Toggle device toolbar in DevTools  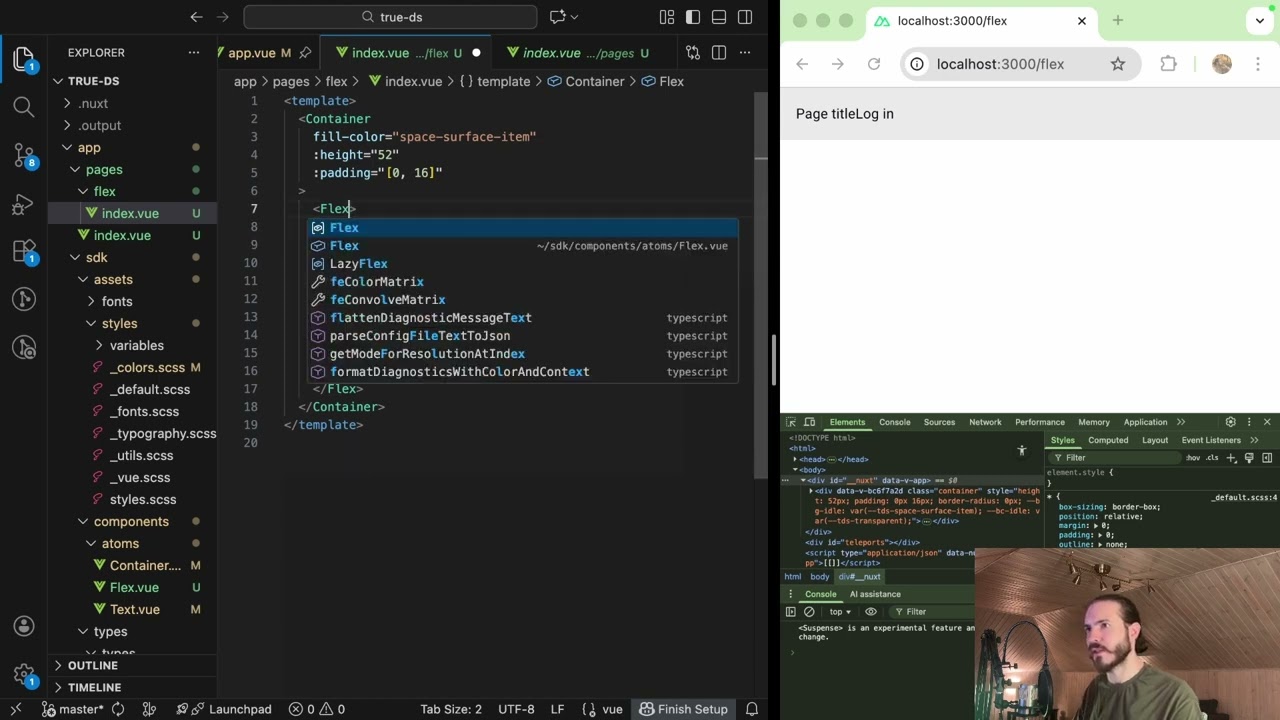809,422
